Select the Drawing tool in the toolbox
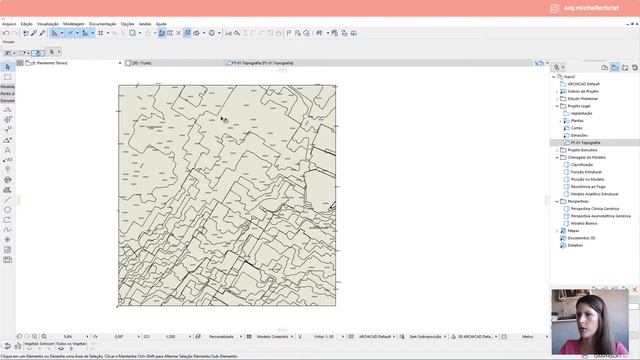This screenshot has width=640, height=360. [7, 260]
